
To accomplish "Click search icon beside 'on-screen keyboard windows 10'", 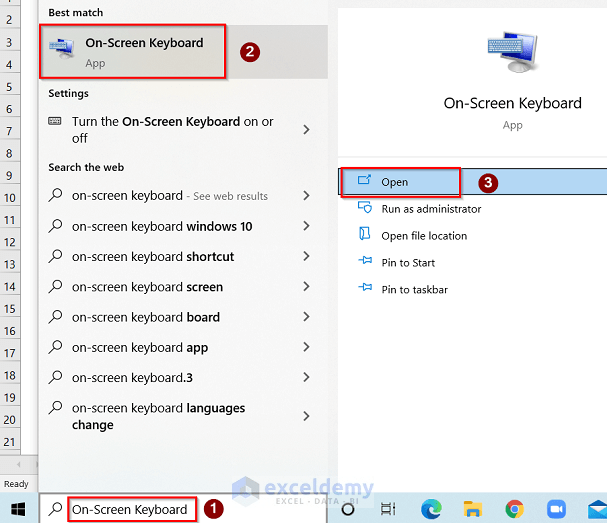I will coord(55,226).
